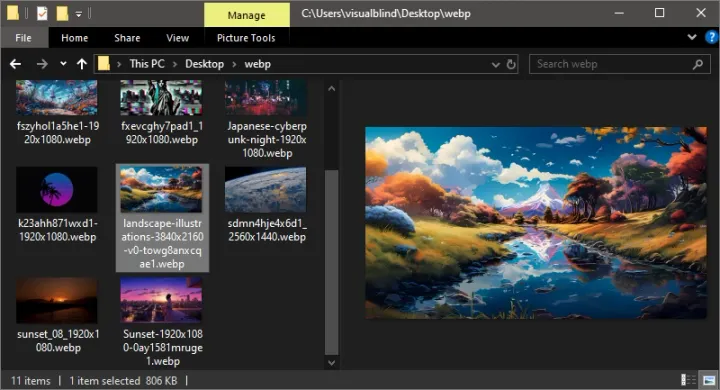Go back with the Back arrow
This screenshot has width=720, height=390.
tap(15, 64)
